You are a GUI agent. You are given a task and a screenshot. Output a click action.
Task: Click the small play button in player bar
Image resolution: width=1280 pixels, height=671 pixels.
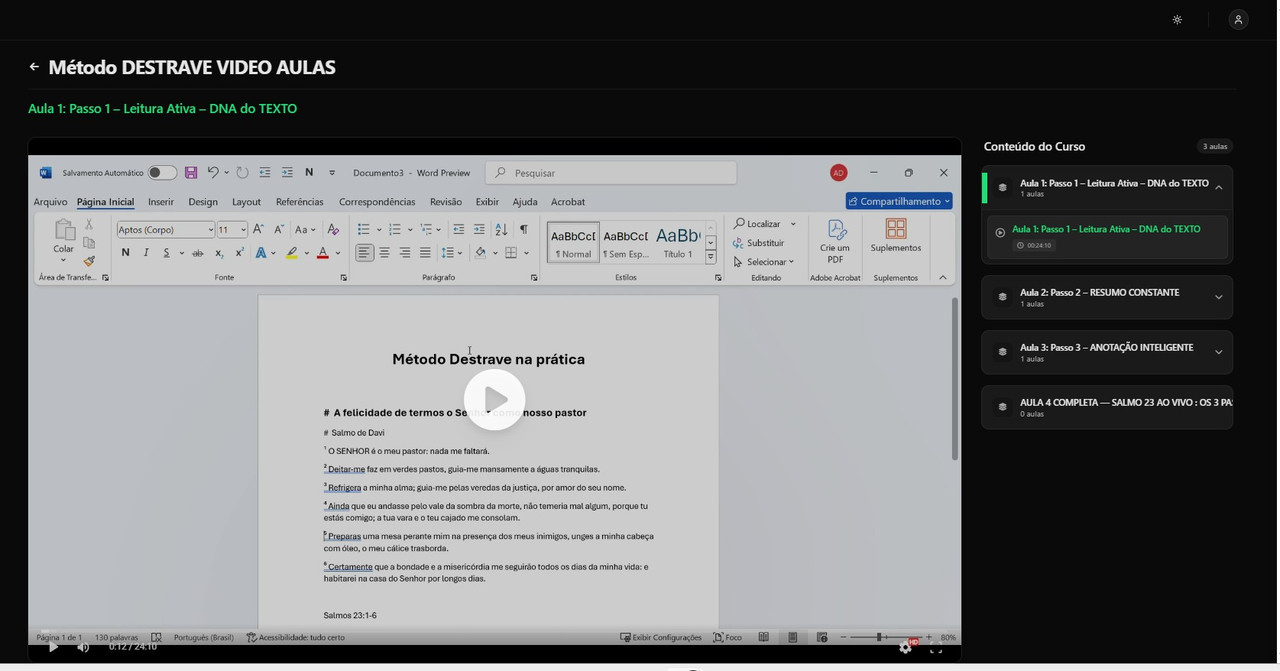(x=54, y=647)
